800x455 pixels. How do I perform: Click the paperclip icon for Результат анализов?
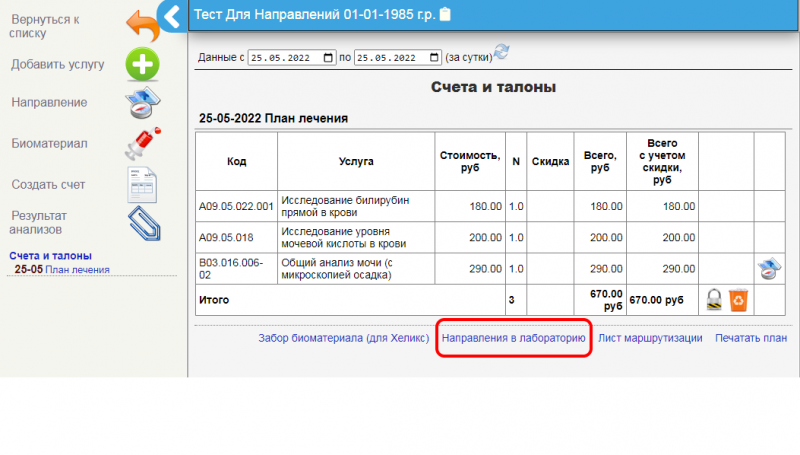(x=142, y=222)
